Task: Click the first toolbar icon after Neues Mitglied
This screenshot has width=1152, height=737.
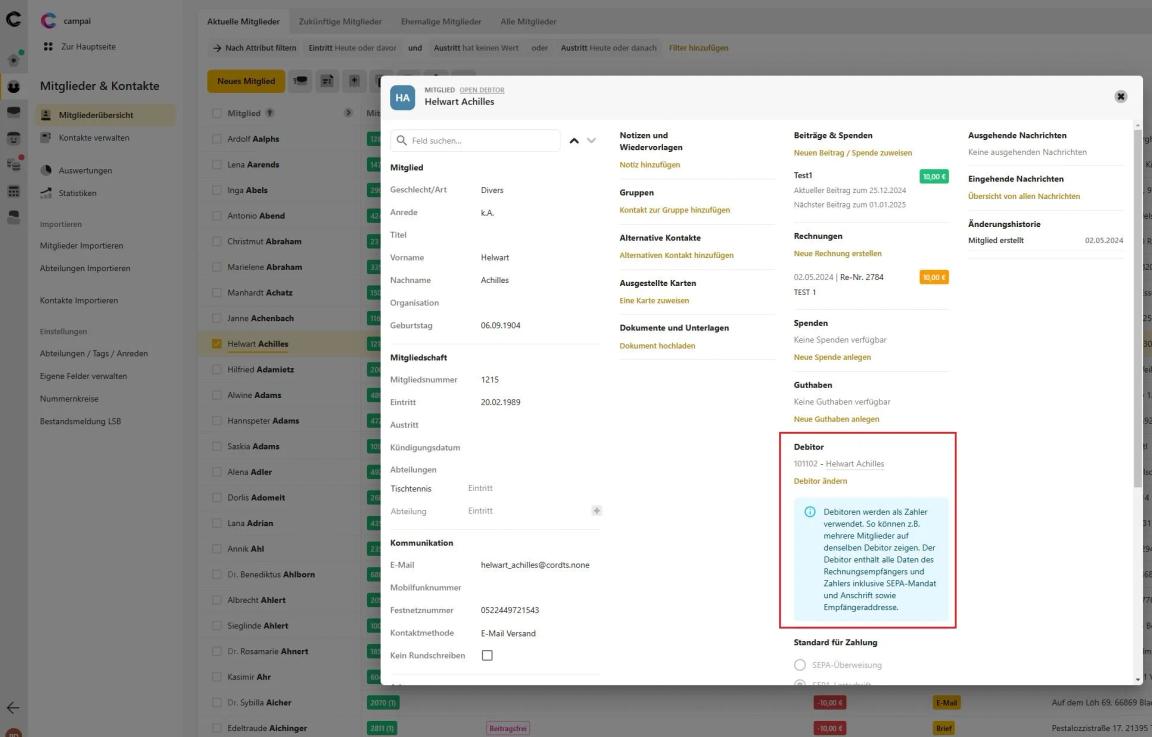Action: click(300, 81)
